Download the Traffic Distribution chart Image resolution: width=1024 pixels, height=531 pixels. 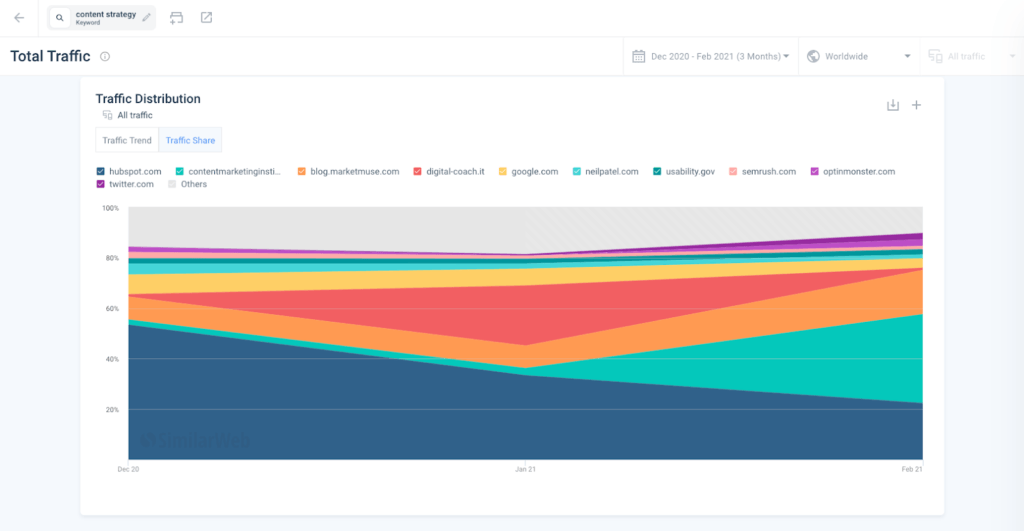point(893,105)
